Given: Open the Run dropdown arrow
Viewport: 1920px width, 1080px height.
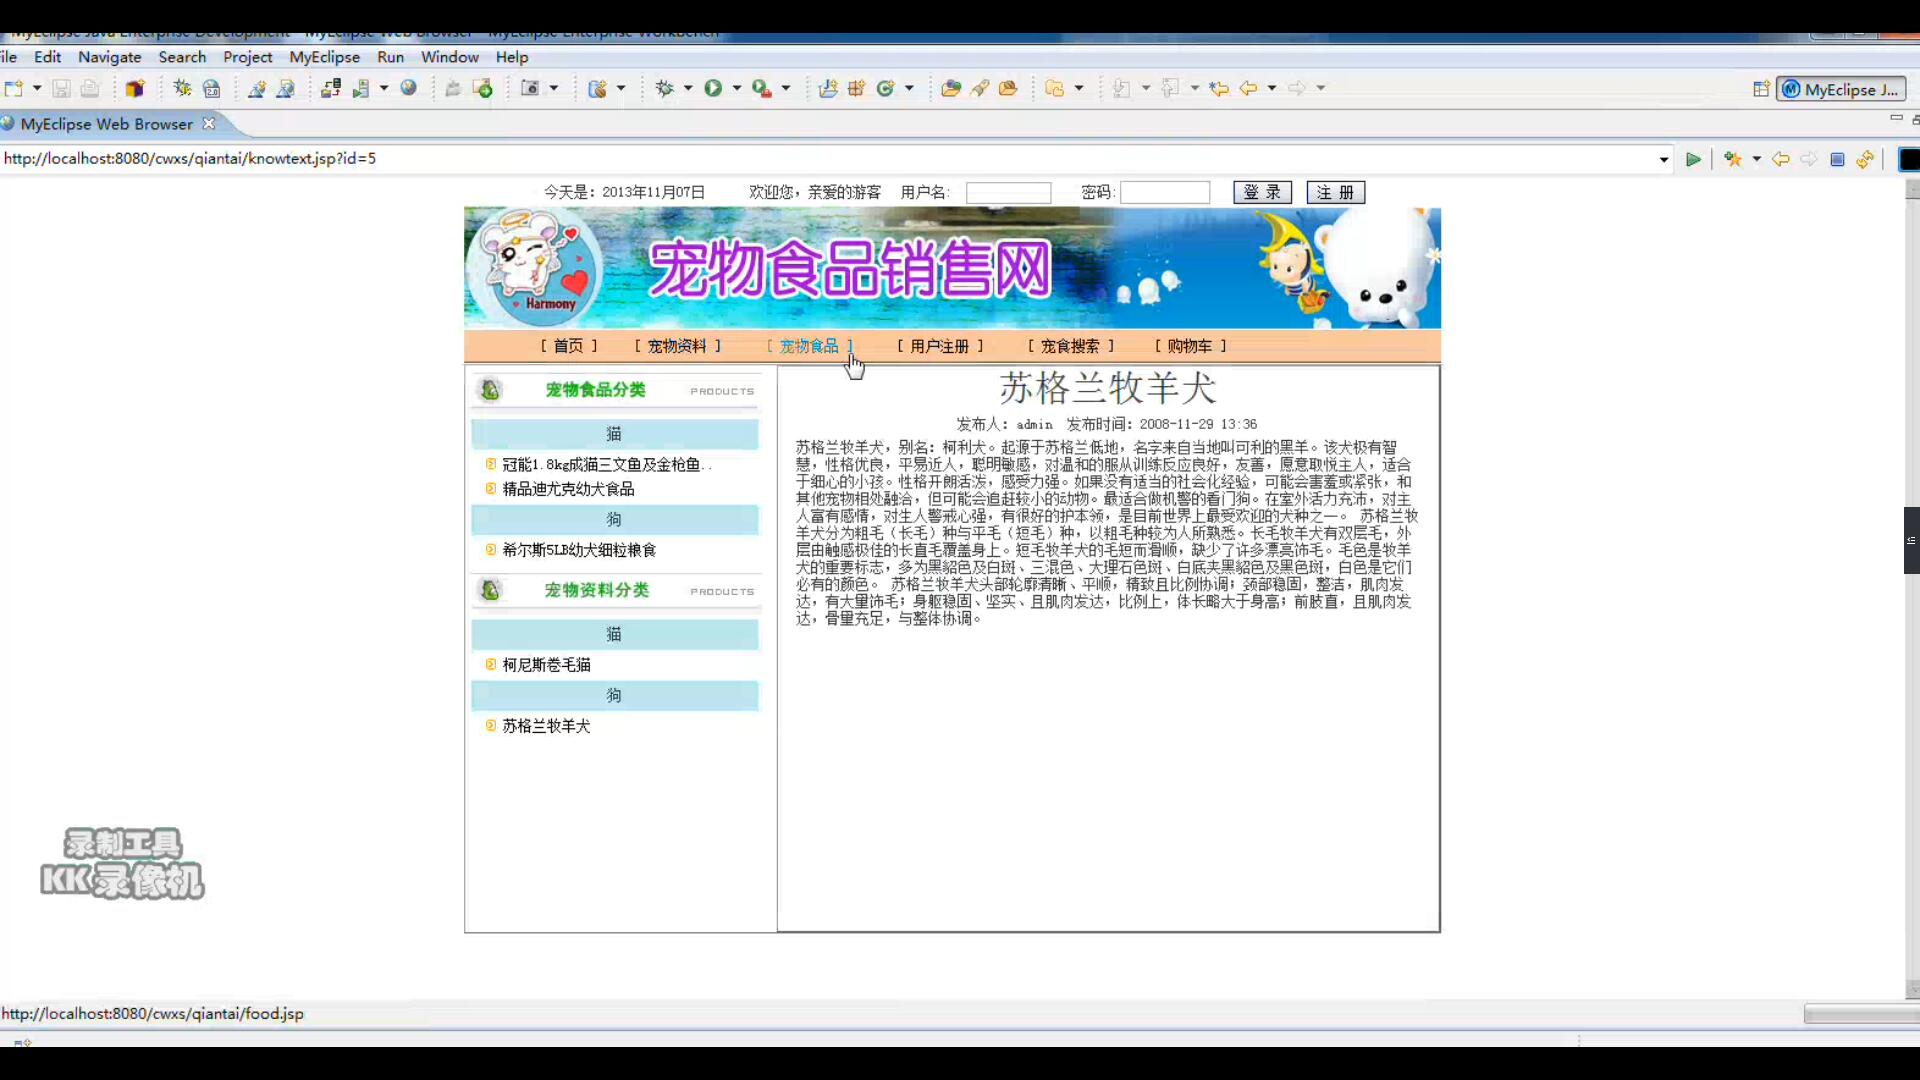Looking at the screenshot, I should (737, 89).
